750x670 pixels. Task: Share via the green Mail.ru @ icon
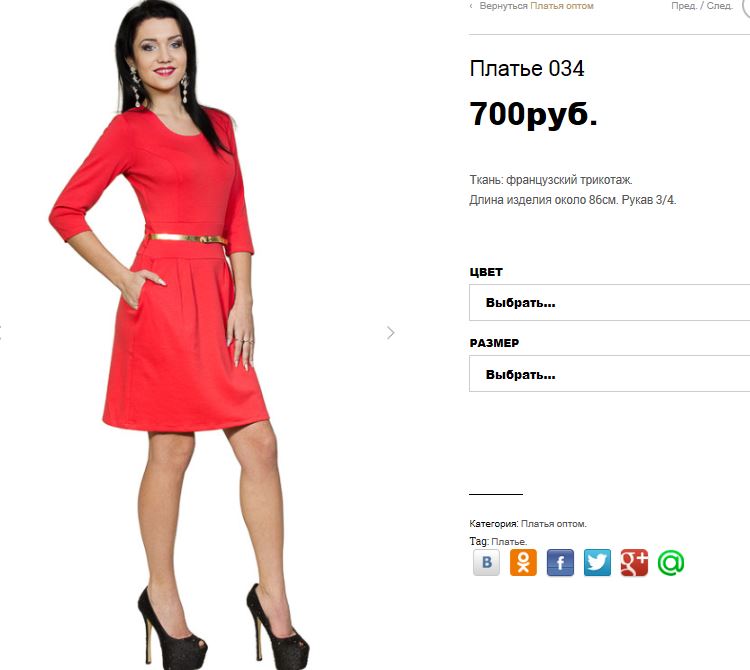671,562
